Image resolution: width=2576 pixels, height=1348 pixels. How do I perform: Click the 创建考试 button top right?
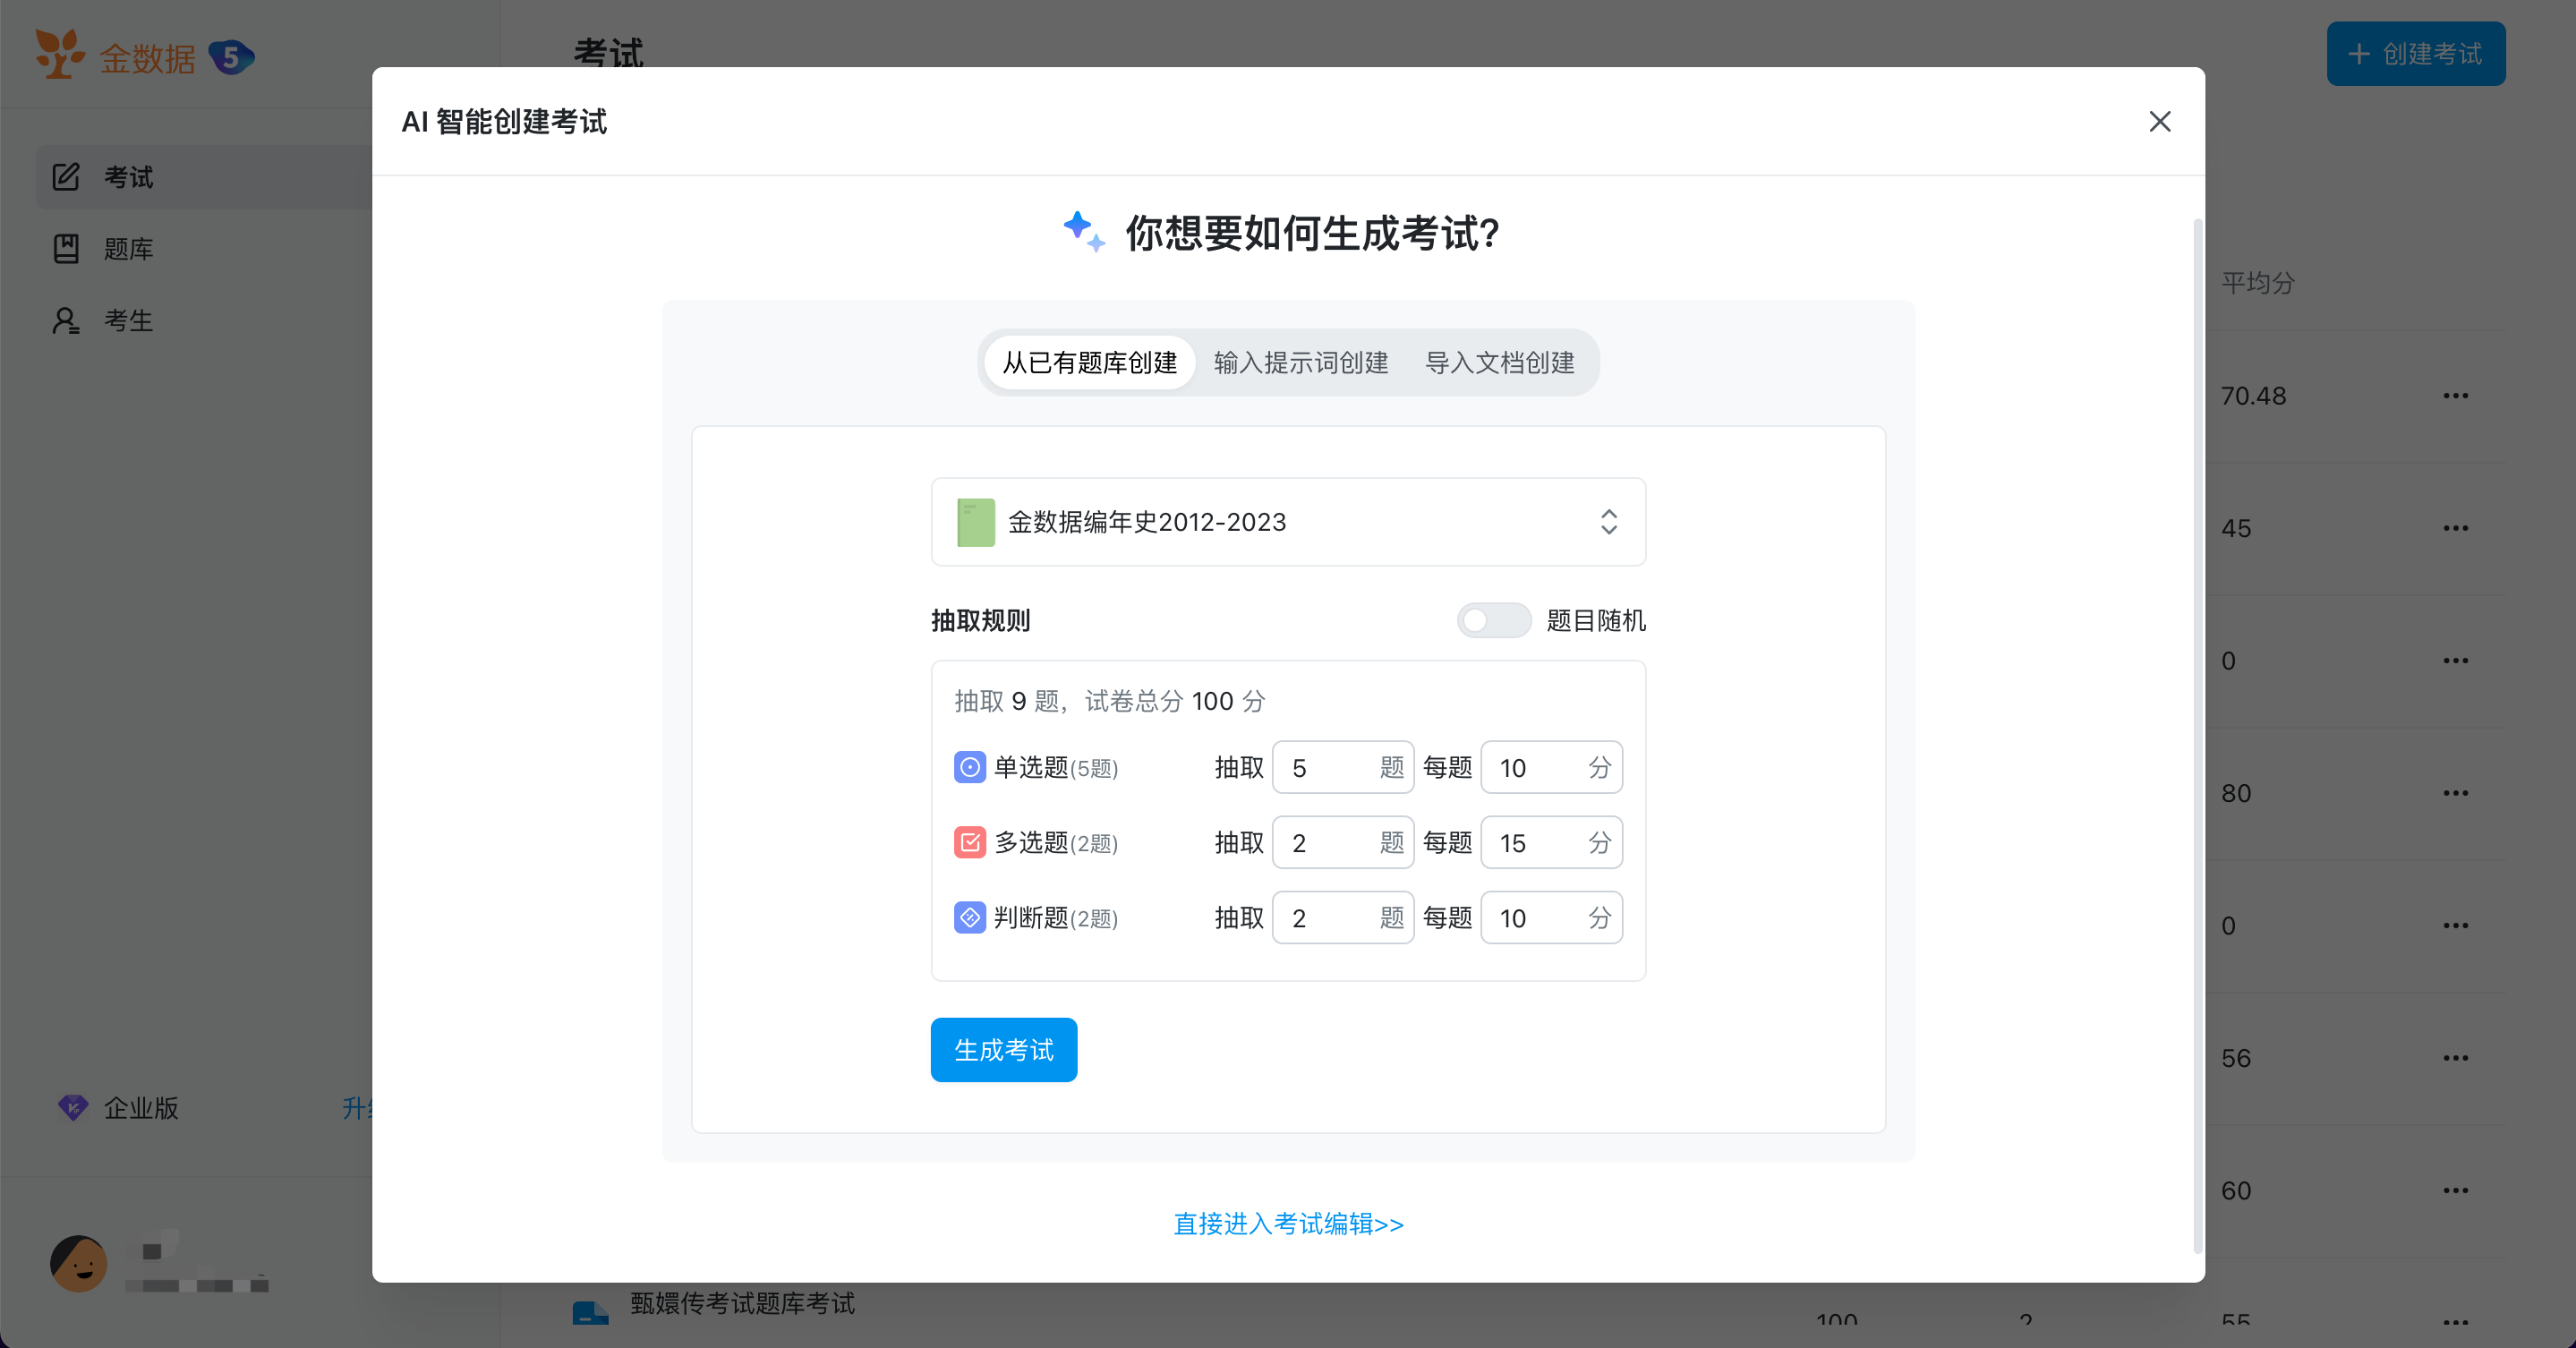[x=2415, y=53]
